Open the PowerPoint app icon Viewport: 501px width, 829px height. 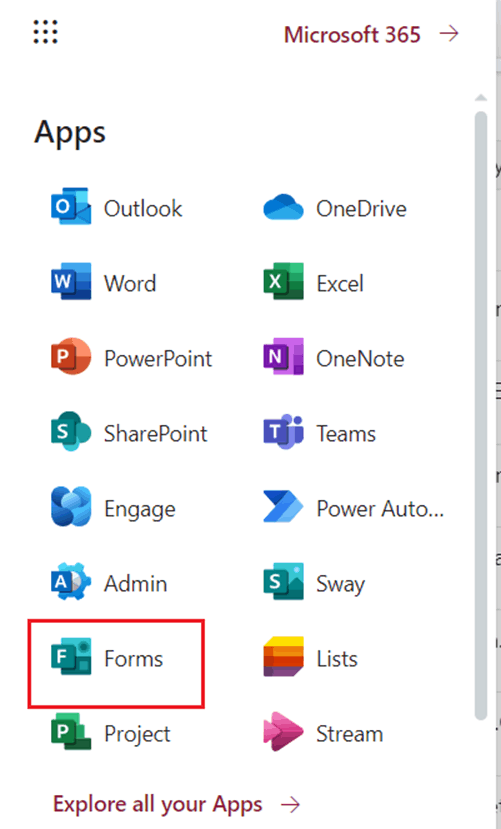click(71, 357)
